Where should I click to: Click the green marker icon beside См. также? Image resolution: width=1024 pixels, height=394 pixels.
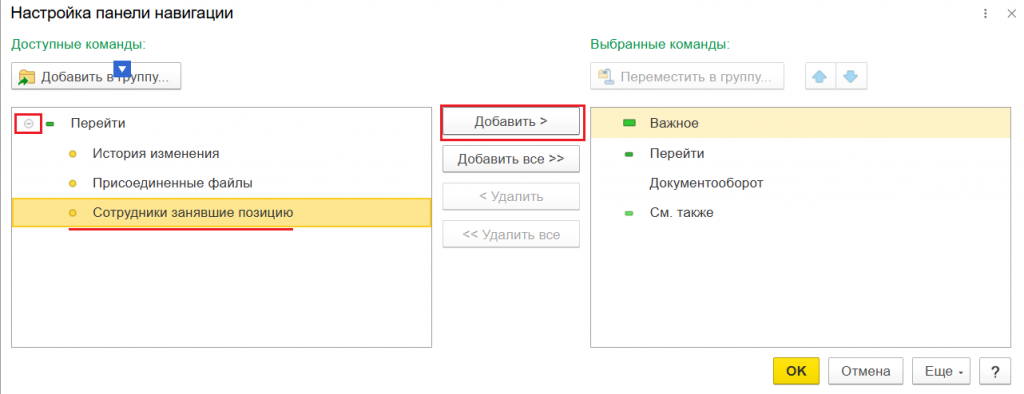pyautogui.click(x=629, y=214)
